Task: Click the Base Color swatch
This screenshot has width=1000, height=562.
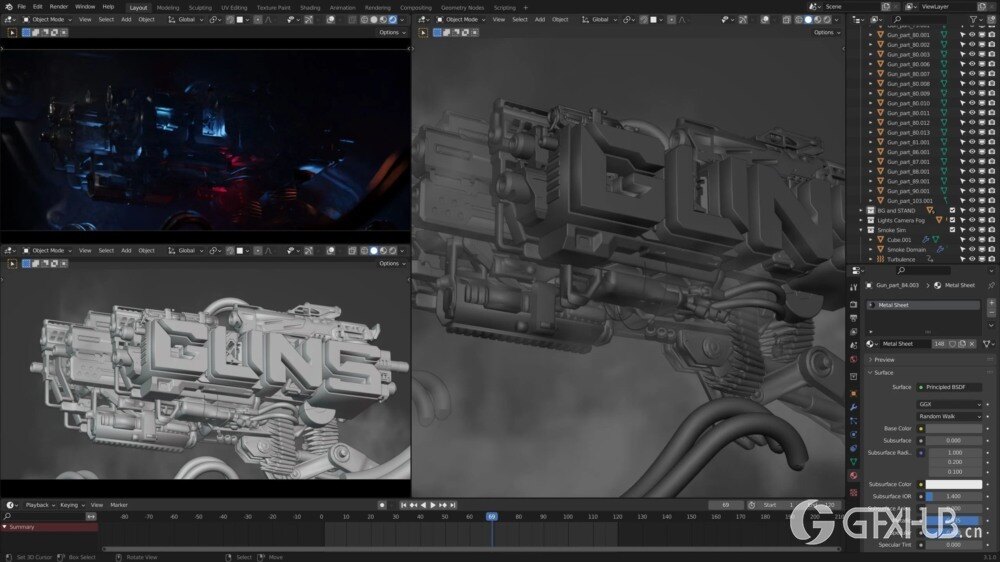Action: (x=954, y=429)
